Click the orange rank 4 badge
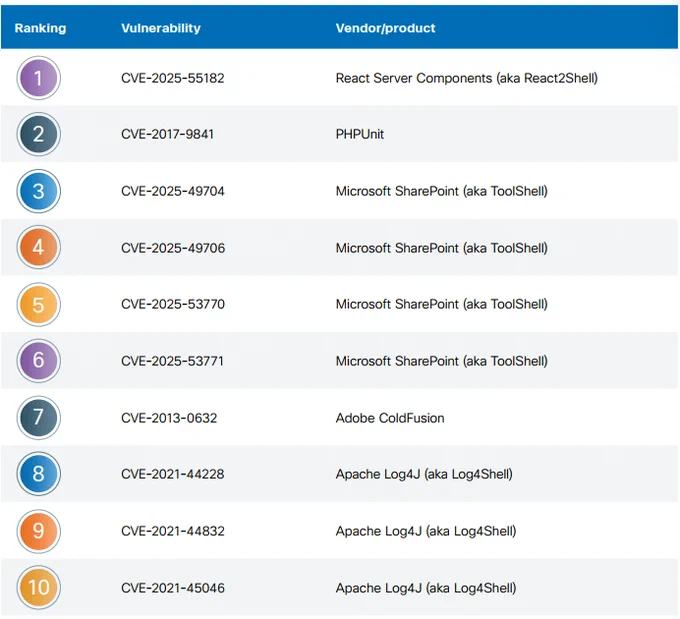 point(39,248)
